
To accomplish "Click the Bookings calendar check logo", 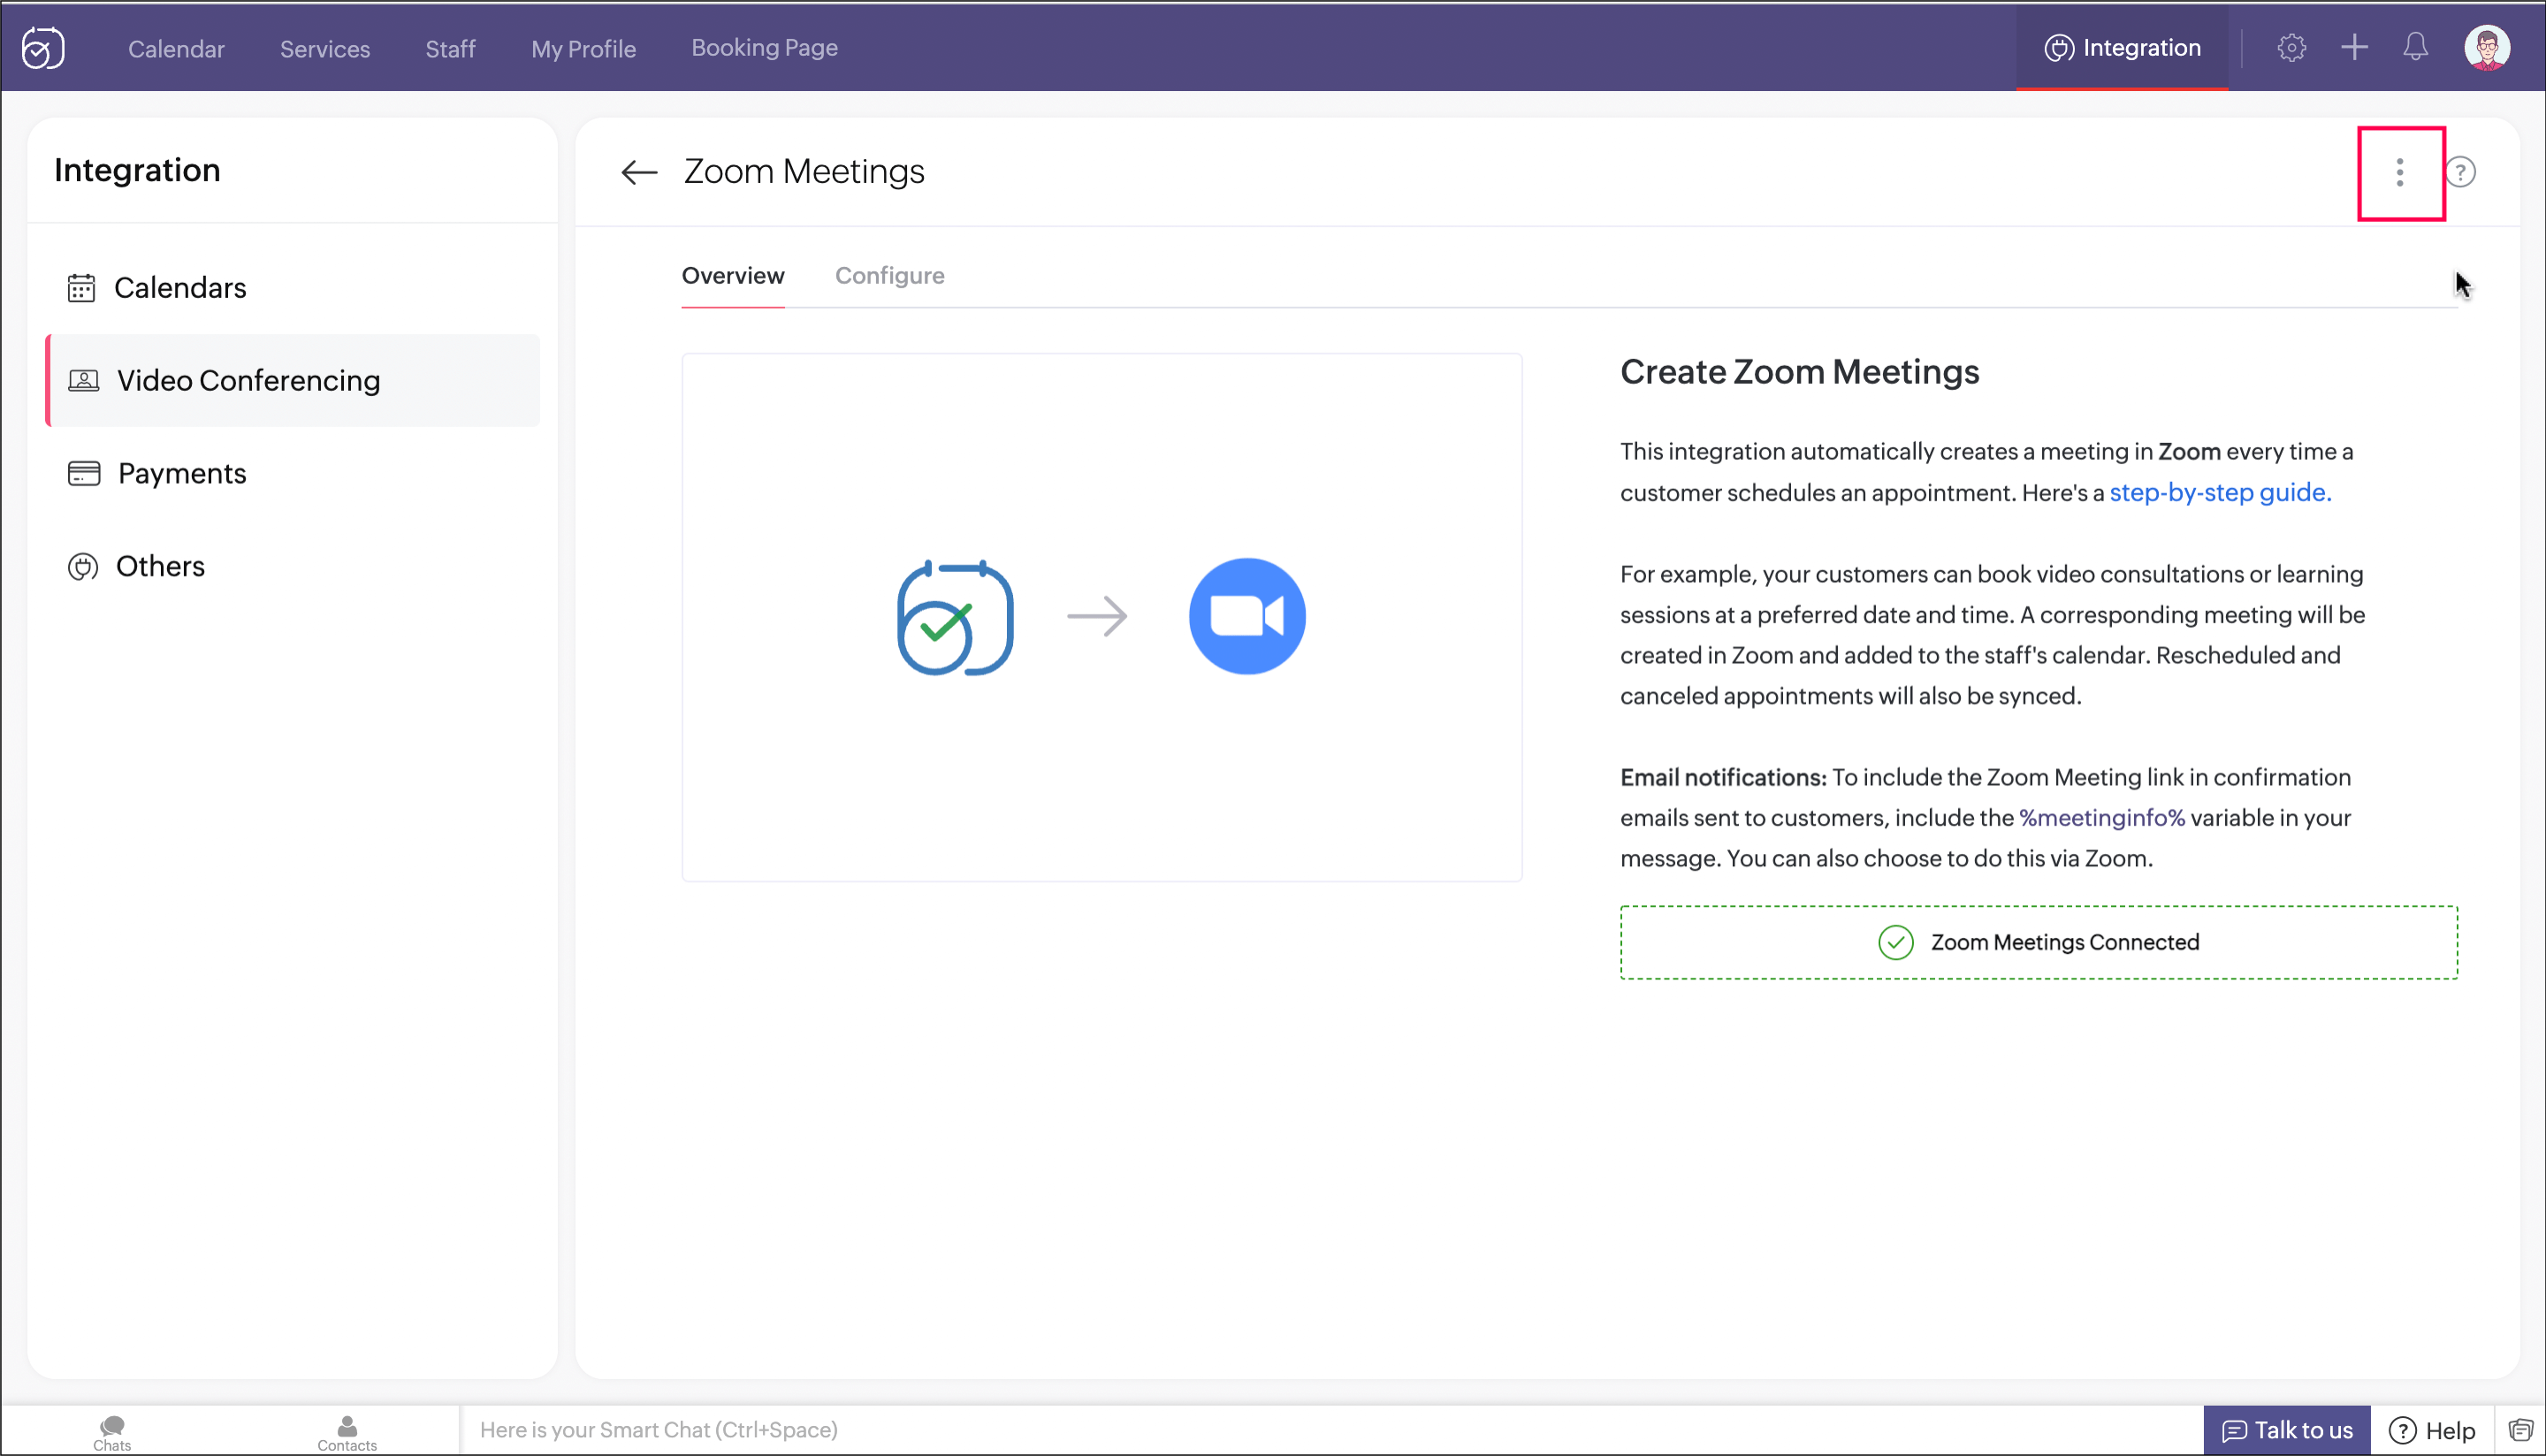I will tap(955, 617).
